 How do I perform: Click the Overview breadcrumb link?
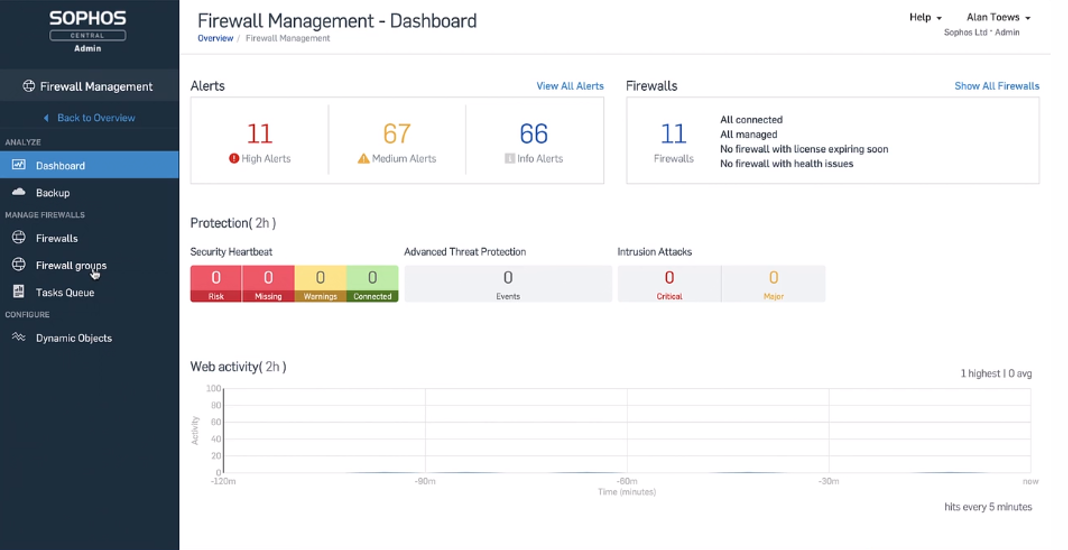215,38
